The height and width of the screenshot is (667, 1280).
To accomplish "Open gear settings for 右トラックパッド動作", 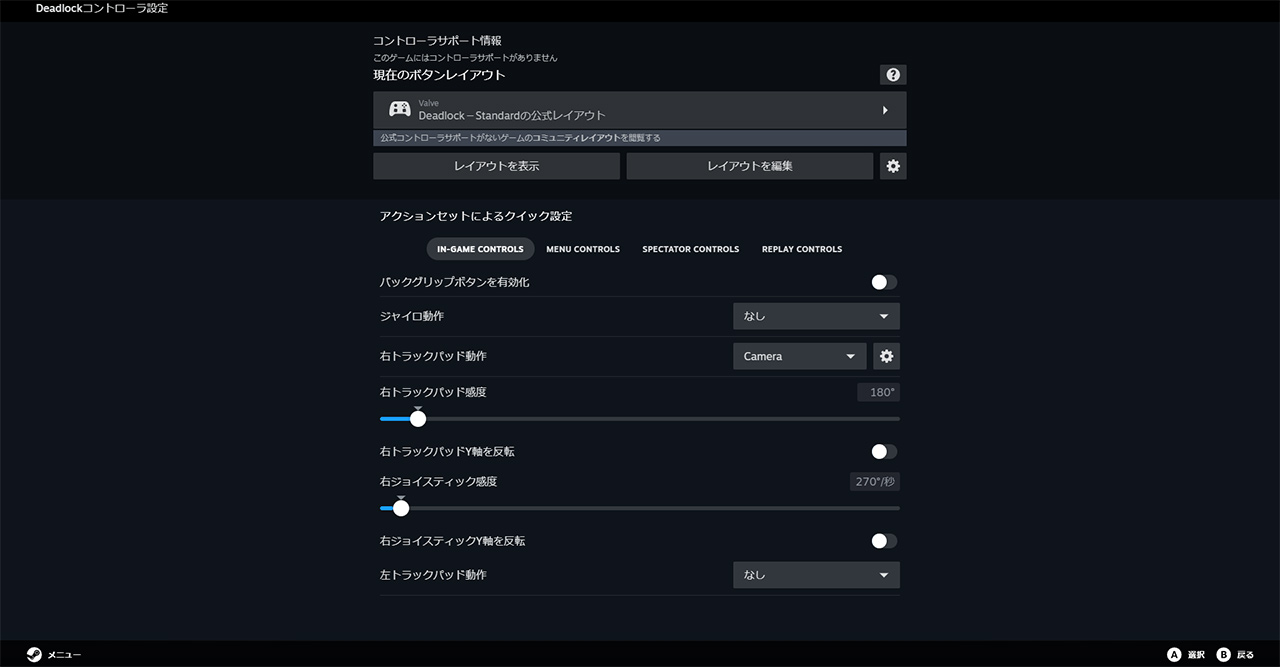I will [886, 356].
